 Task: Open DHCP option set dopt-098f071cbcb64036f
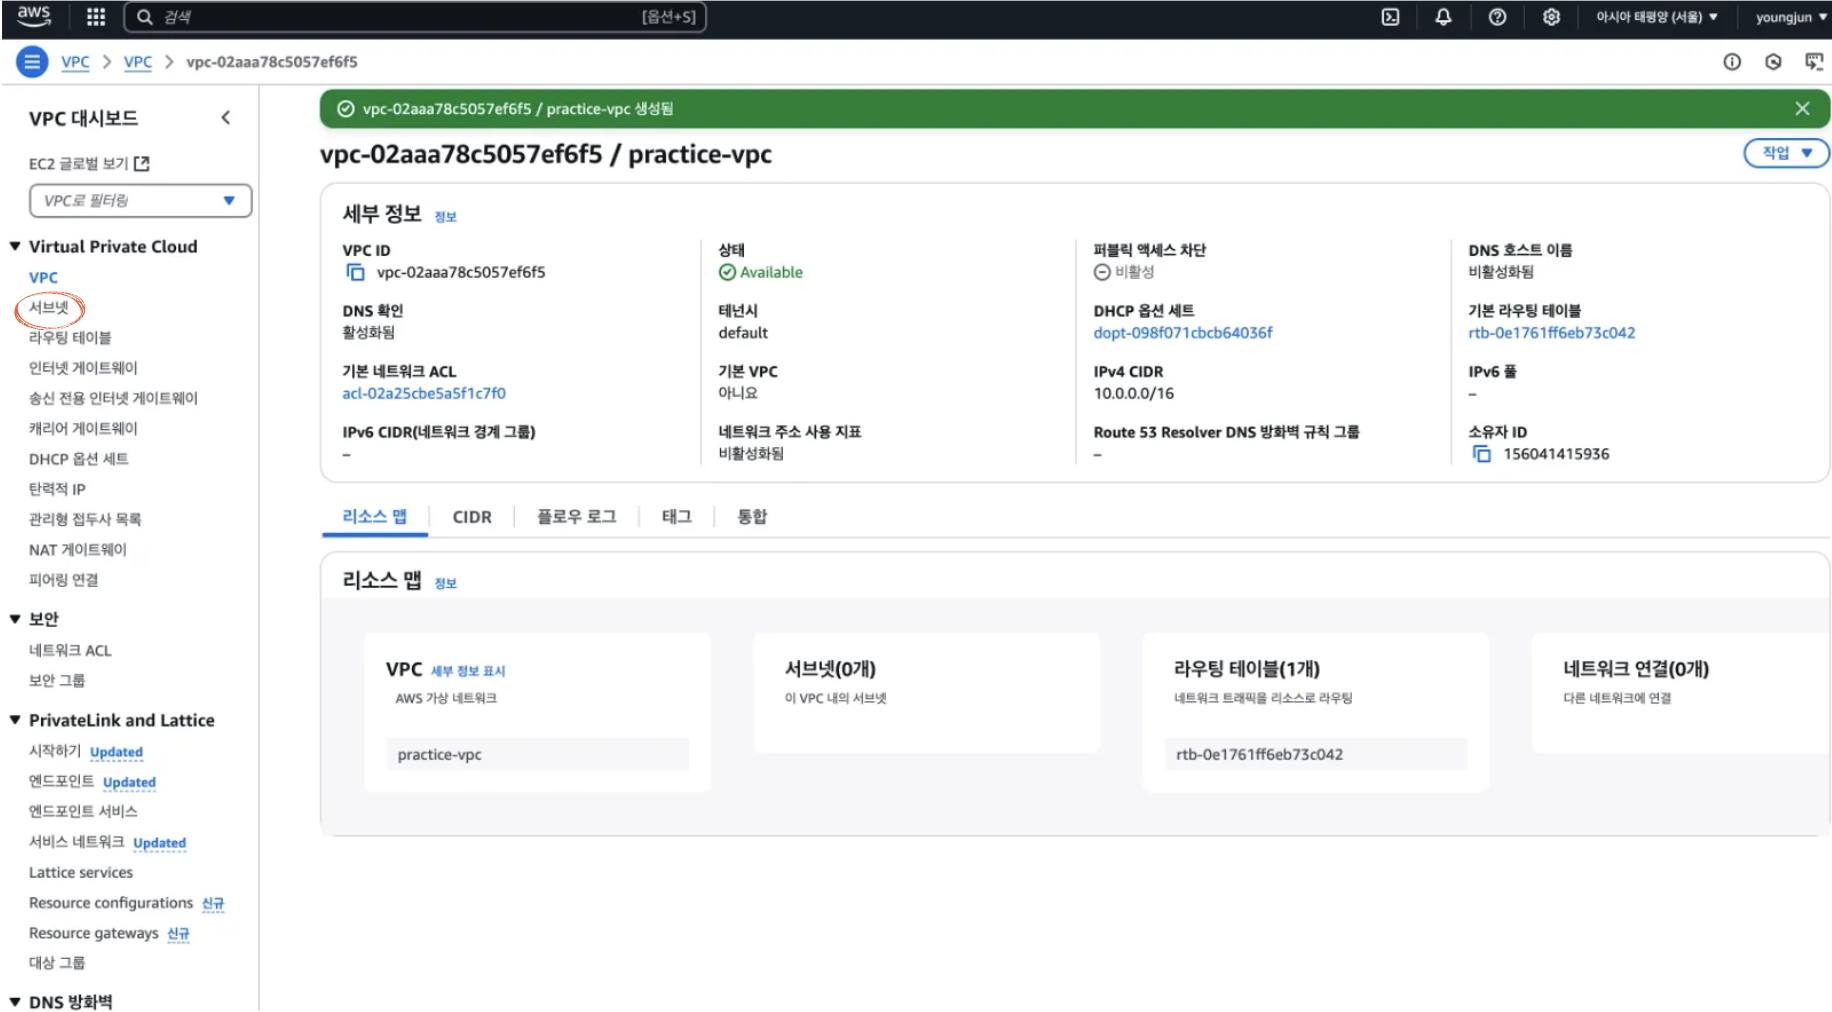point(1183,333)
